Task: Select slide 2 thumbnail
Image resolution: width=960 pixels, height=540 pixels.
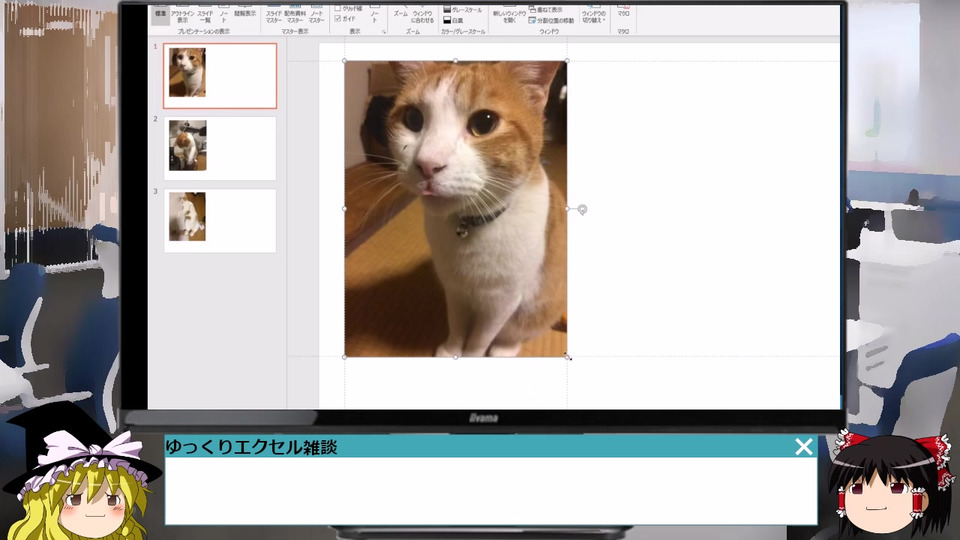Action: pos(219,148)
